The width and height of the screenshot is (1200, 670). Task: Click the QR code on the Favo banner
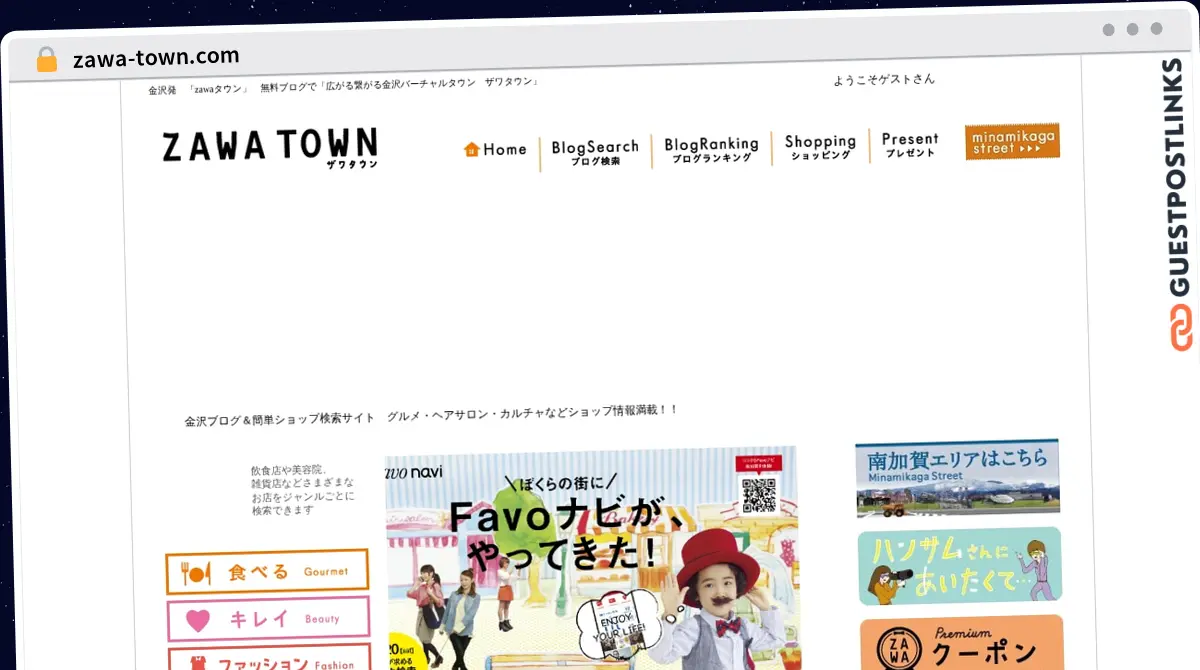(x=759, y=494)
